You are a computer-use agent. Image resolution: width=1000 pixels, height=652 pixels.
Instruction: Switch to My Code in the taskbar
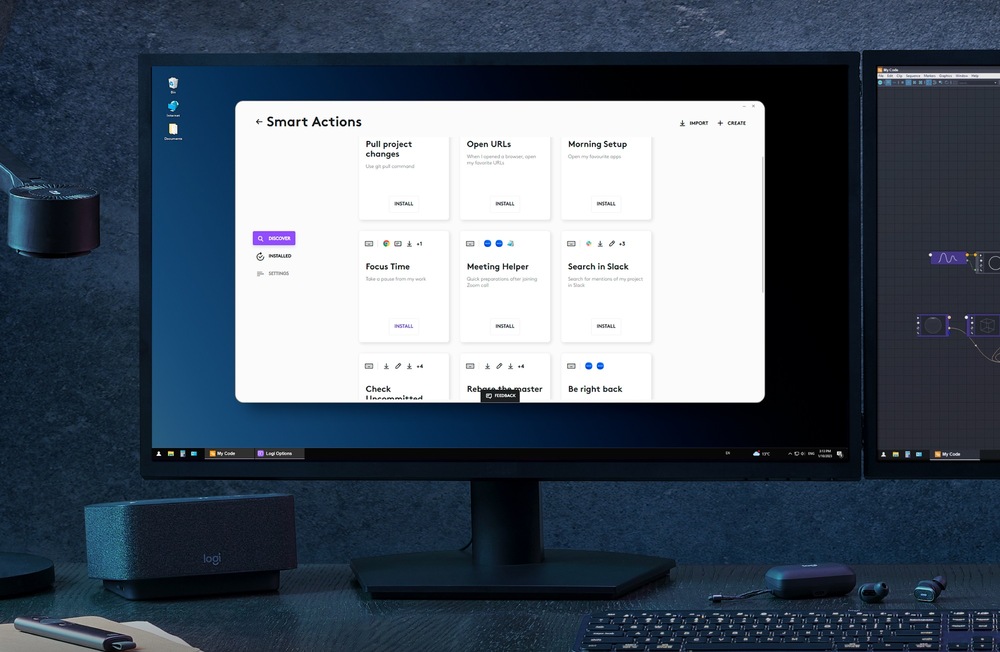point(223,454)
